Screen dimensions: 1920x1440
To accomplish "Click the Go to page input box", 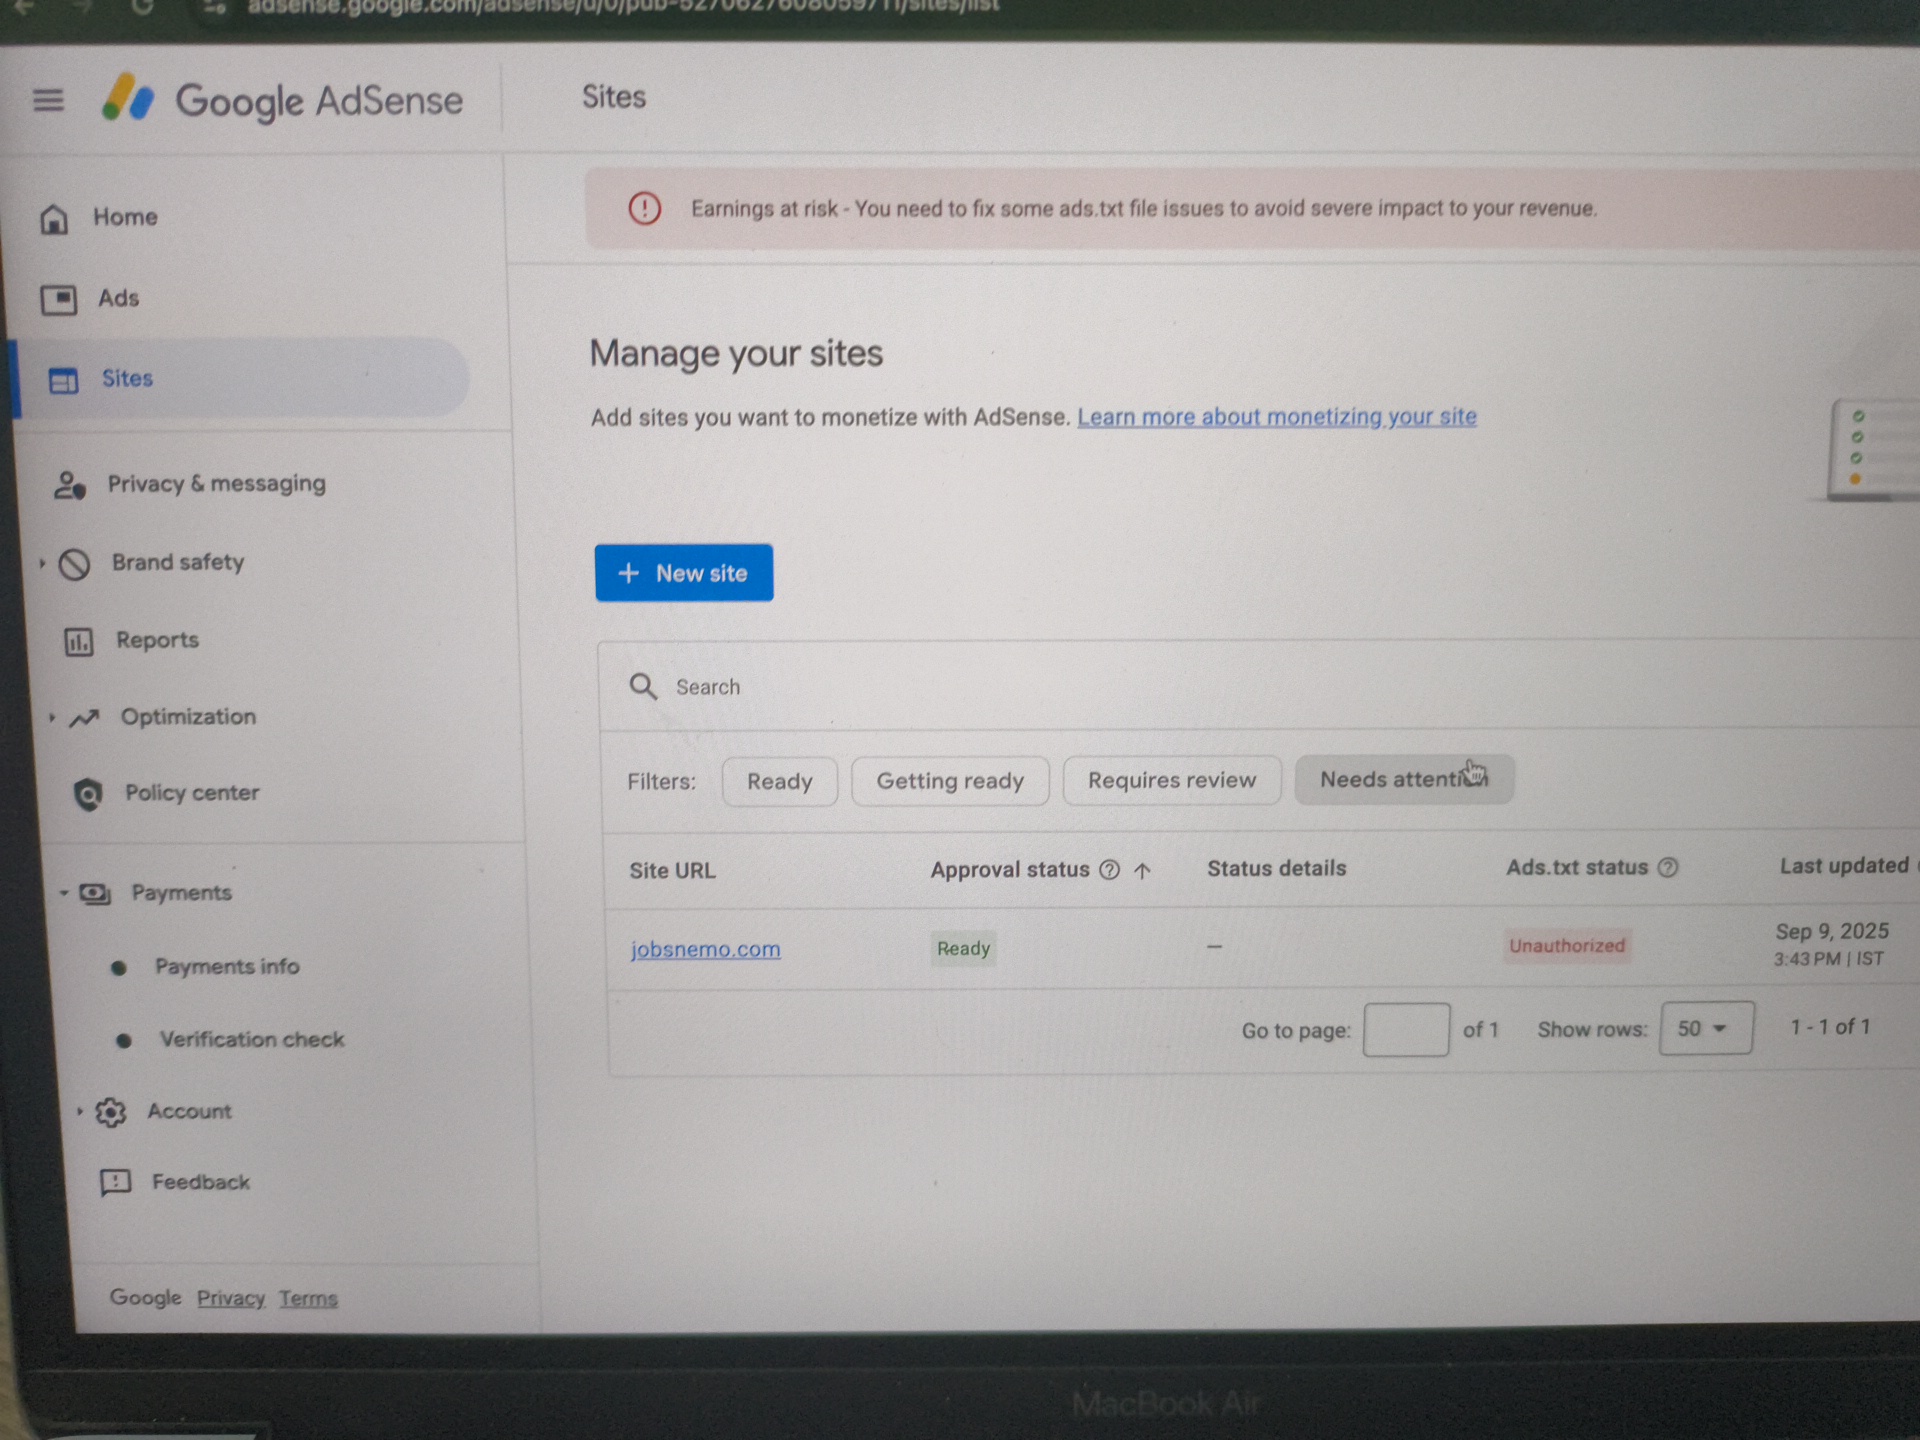I will click(1406, 1030).
